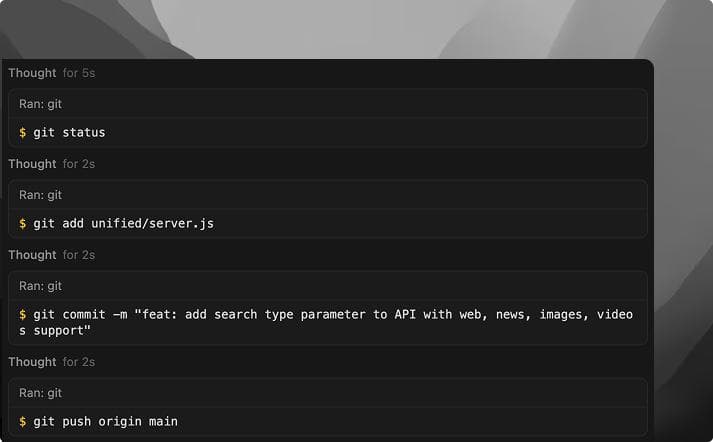Collapse the Ran: git header for git commit
This screenshot has width=713, height=442.
(x=41, y=286)
